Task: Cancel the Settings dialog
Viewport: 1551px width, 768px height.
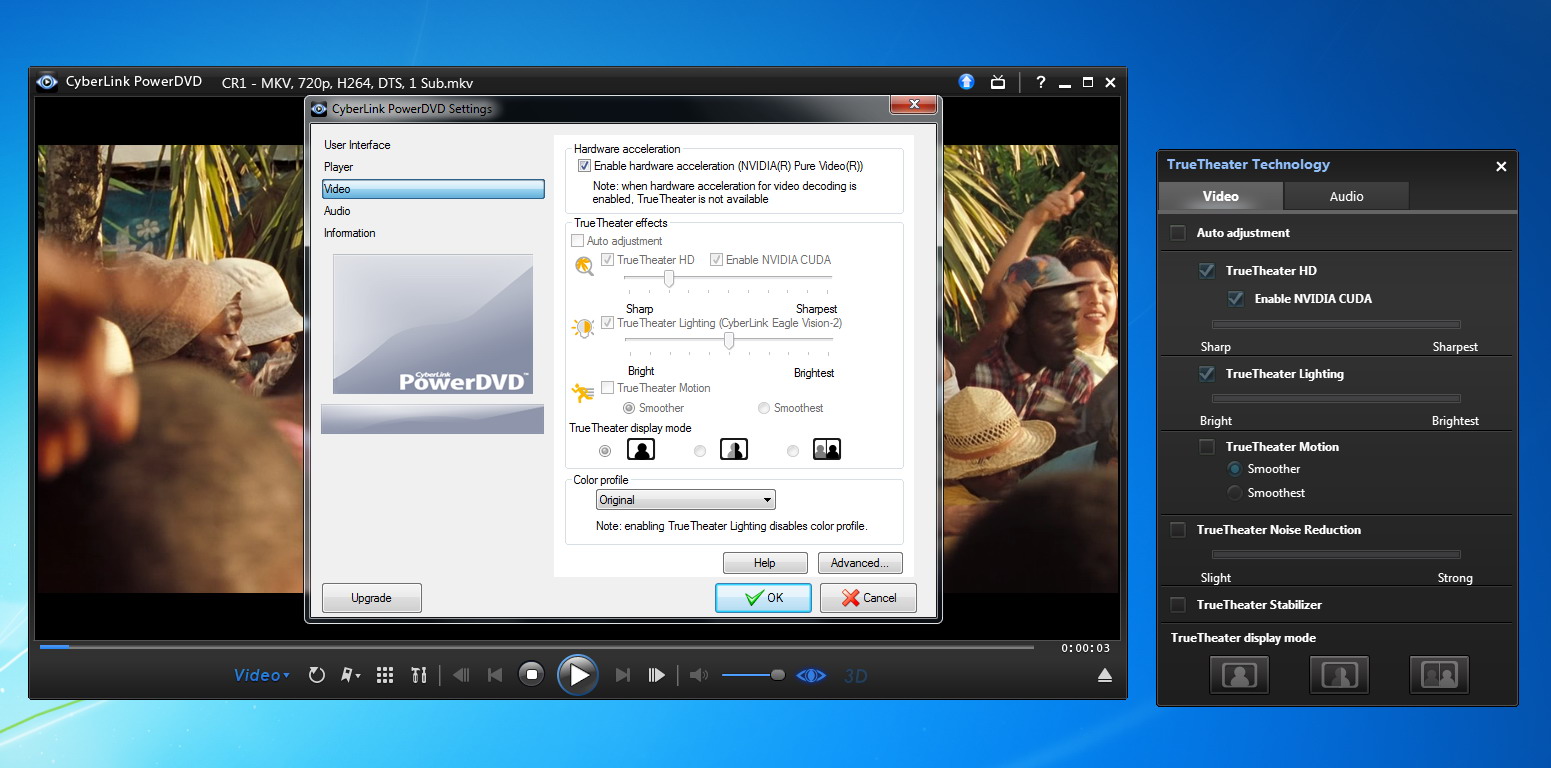Action: pyautogui.click(x=868, y=598)
